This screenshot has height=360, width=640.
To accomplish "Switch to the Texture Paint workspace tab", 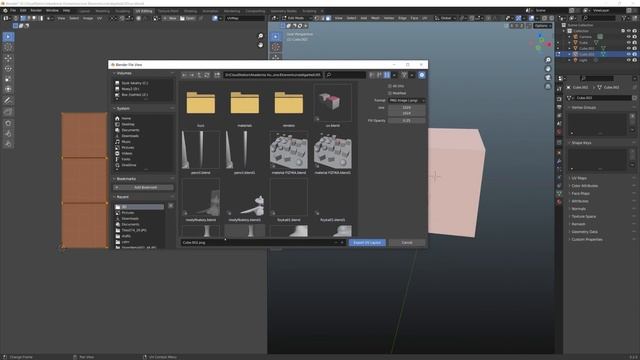I will coord(168,11).
